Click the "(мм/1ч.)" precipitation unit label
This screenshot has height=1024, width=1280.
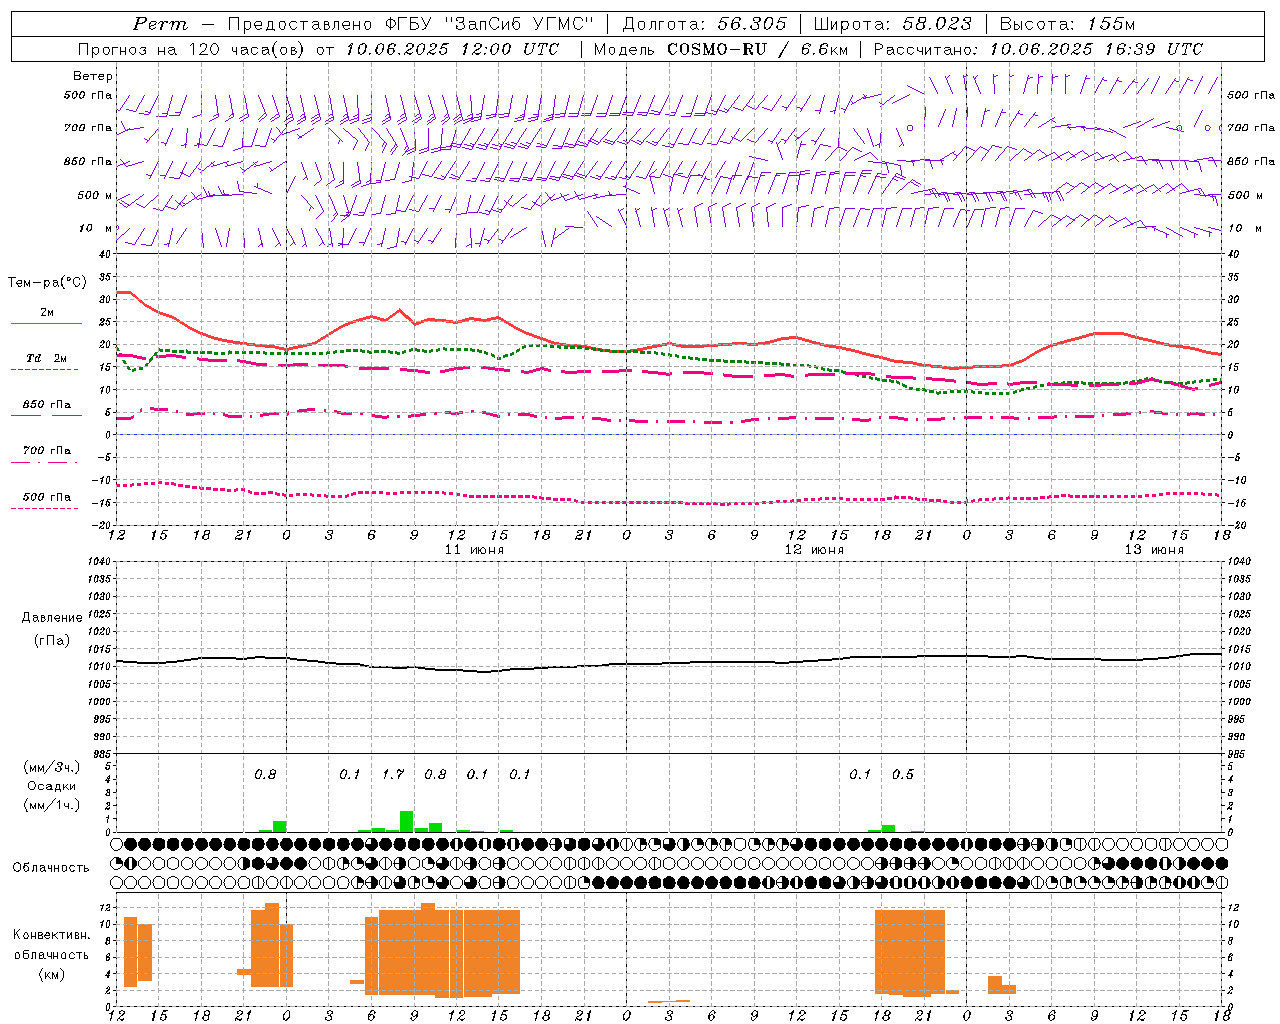(51, 805)
